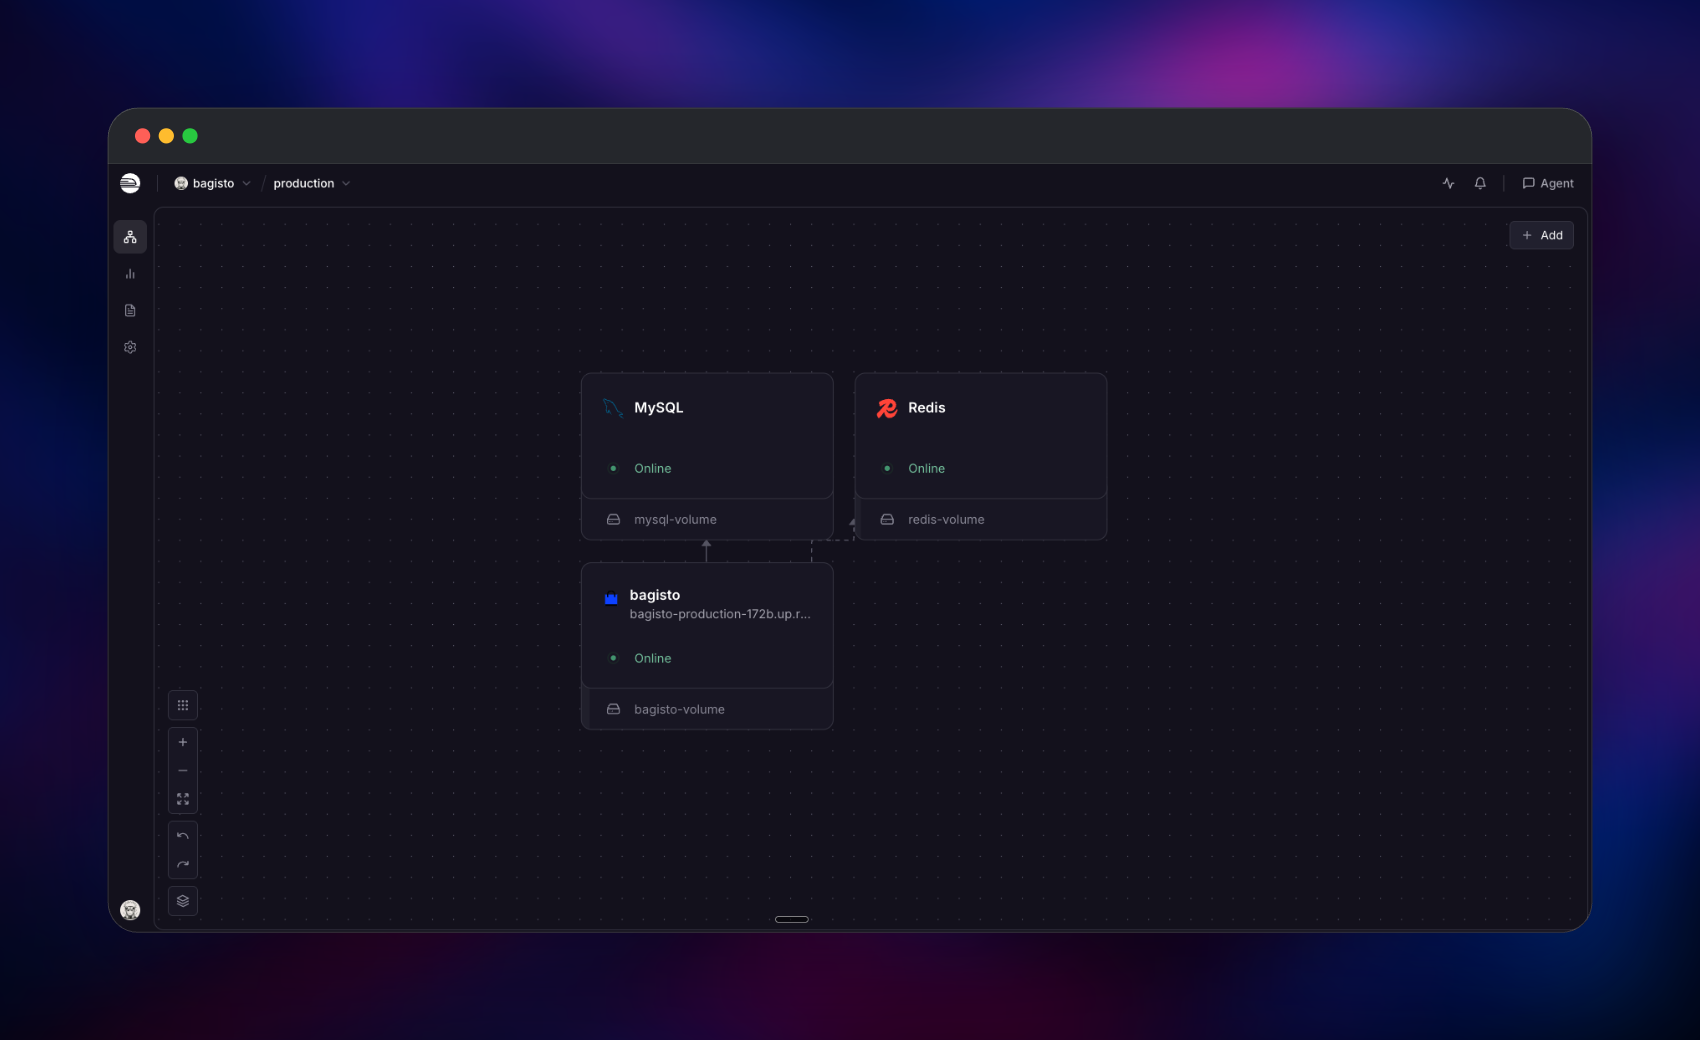
Task: Open the Activity pulse icon
Action: pyautogui.click(x=1448, y=183)
